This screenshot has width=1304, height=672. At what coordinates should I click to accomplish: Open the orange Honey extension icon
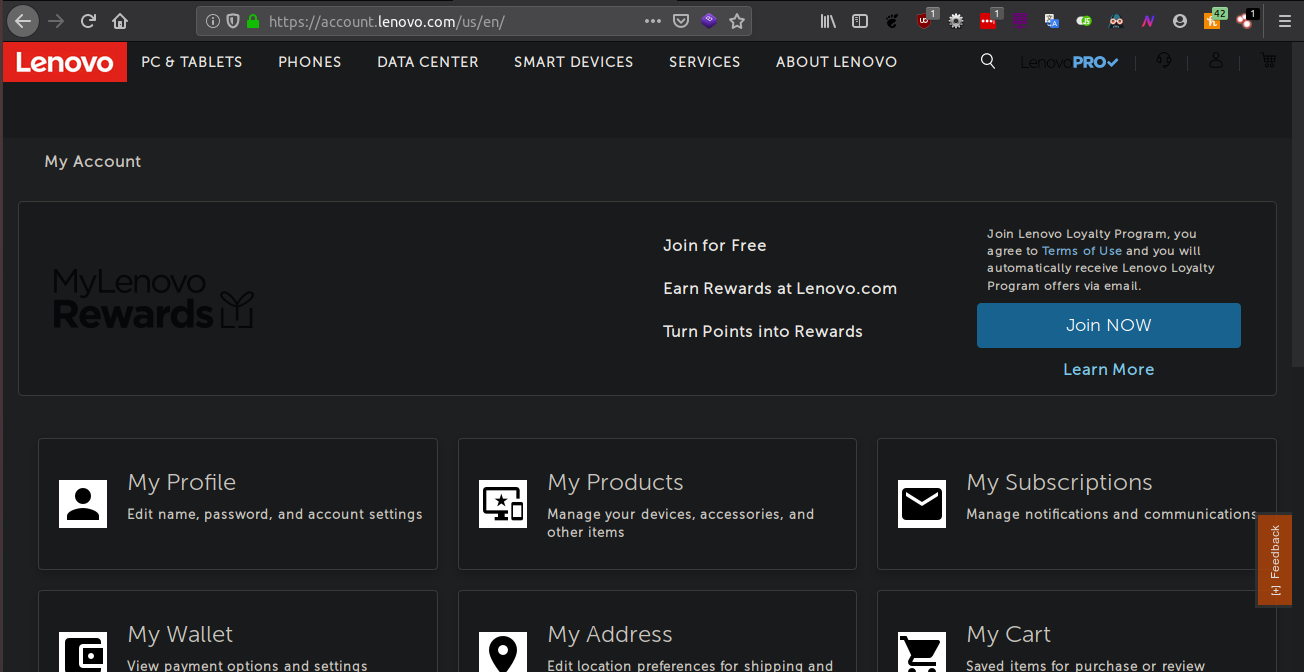(x=1213, y=19)
